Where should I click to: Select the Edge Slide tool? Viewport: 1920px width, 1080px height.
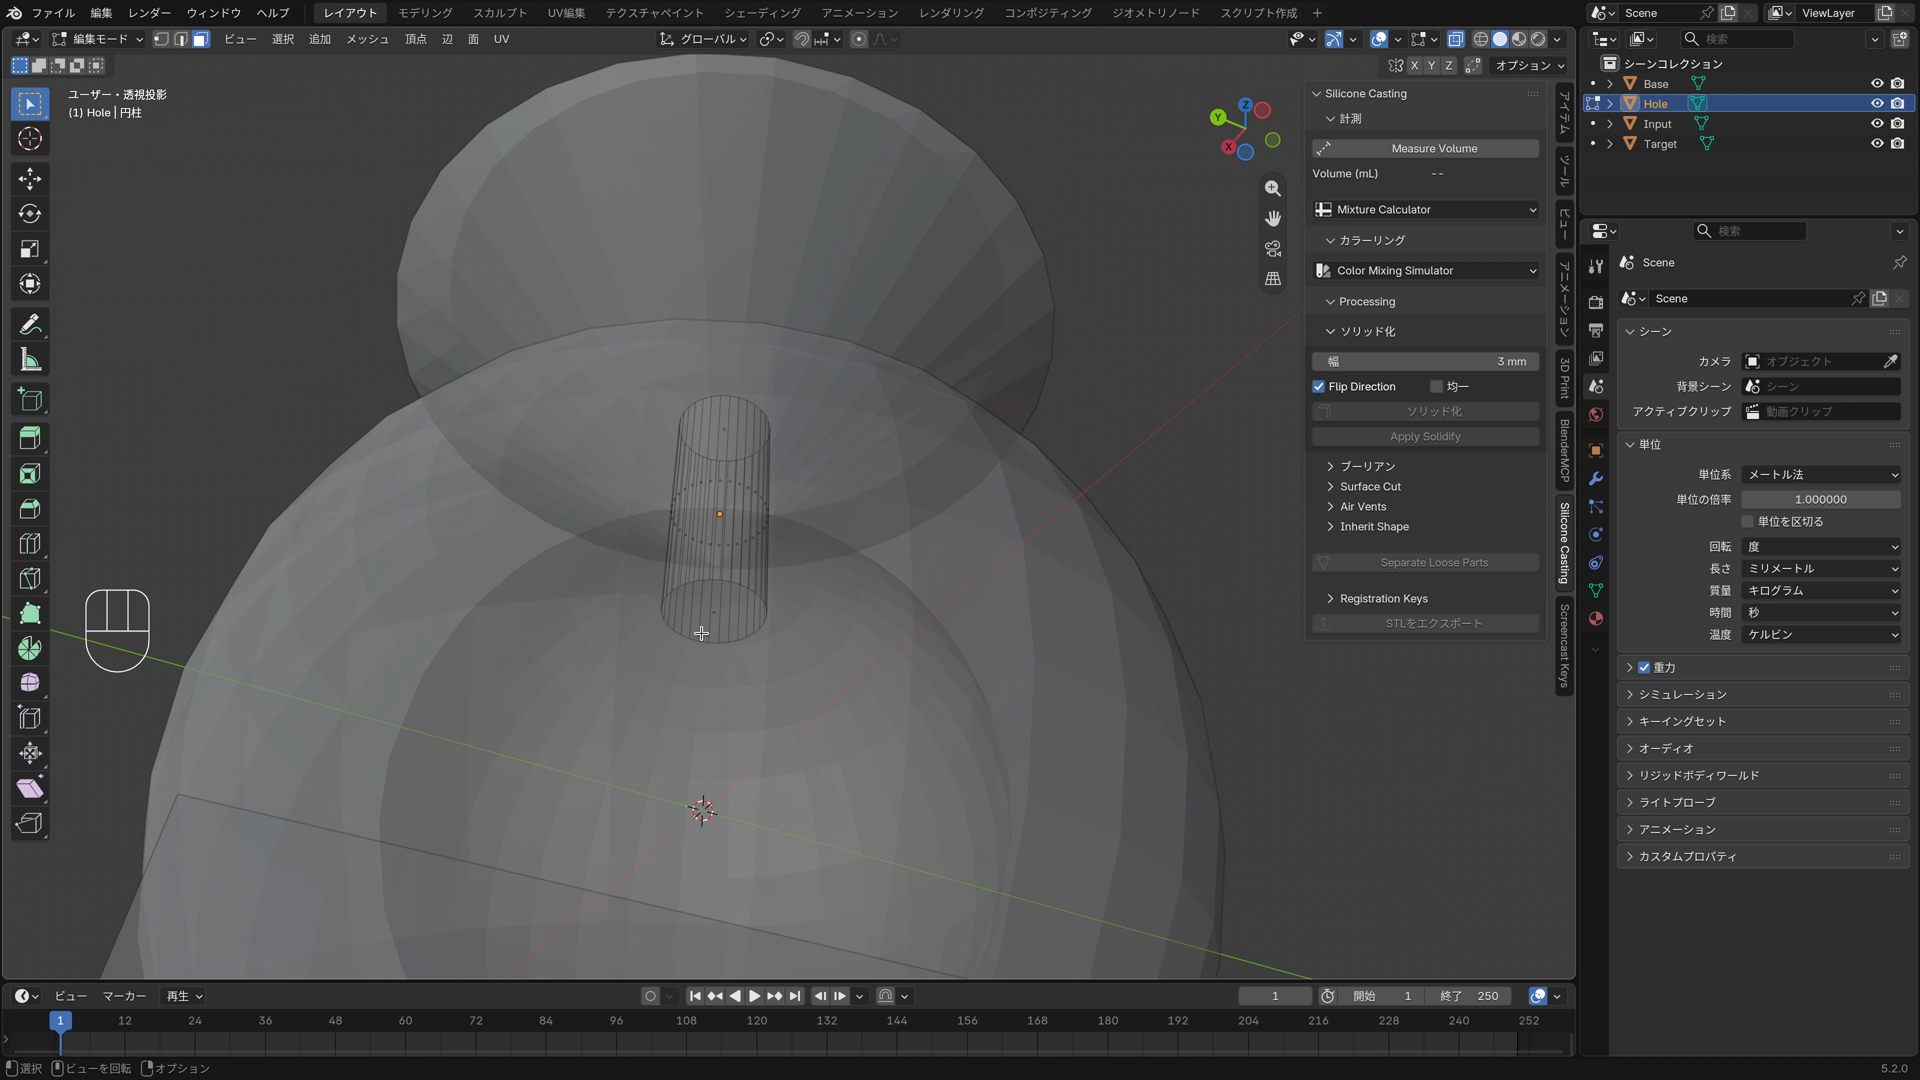[30, 718]
